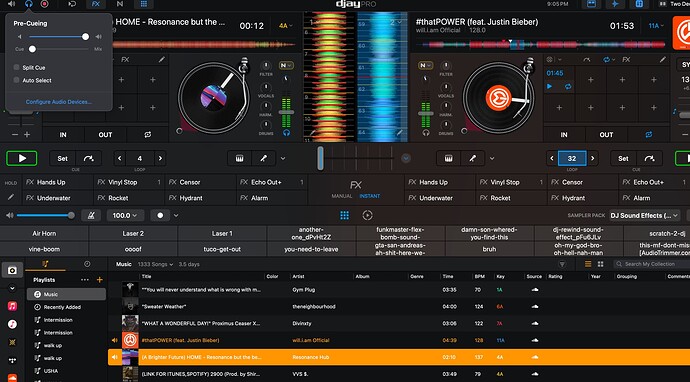690x382 pixels.
Task: Enable the Split Cue checkbox
Action: coord(16,67)
